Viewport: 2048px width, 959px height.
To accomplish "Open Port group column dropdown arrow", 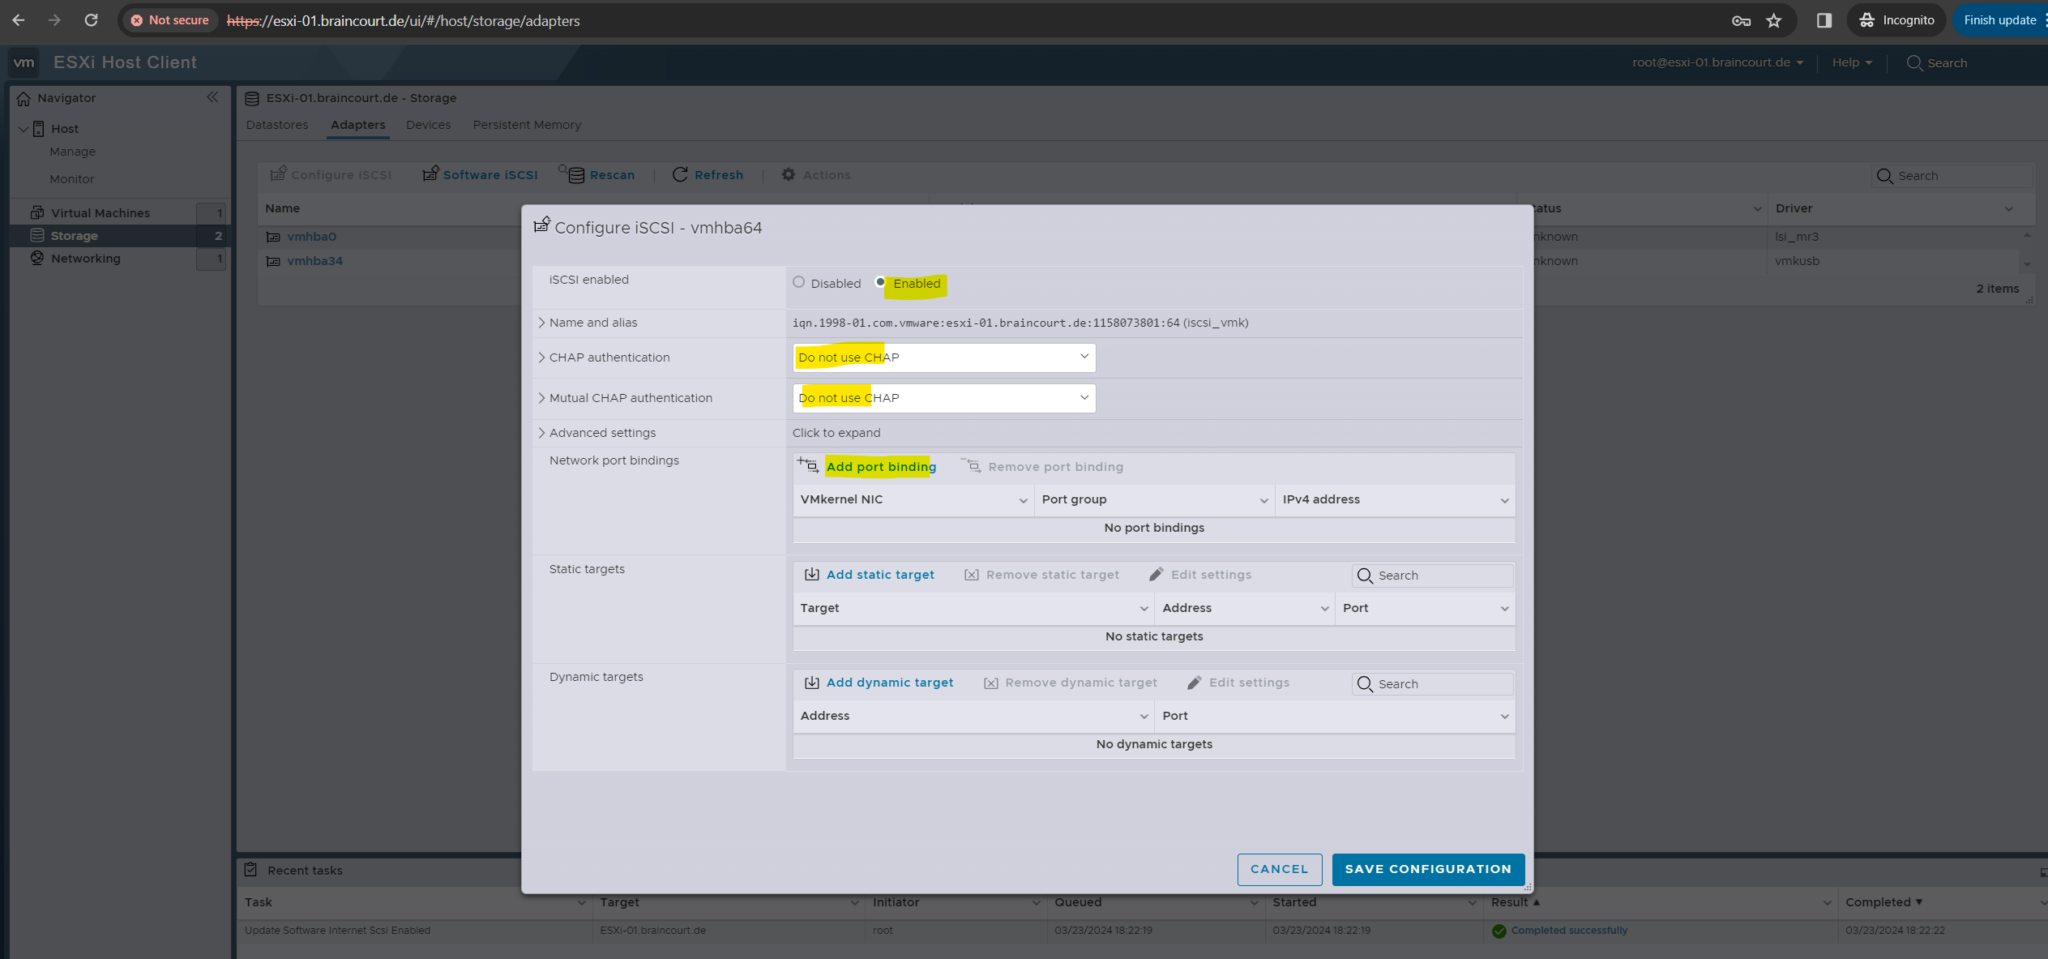I will (1264, 500).
